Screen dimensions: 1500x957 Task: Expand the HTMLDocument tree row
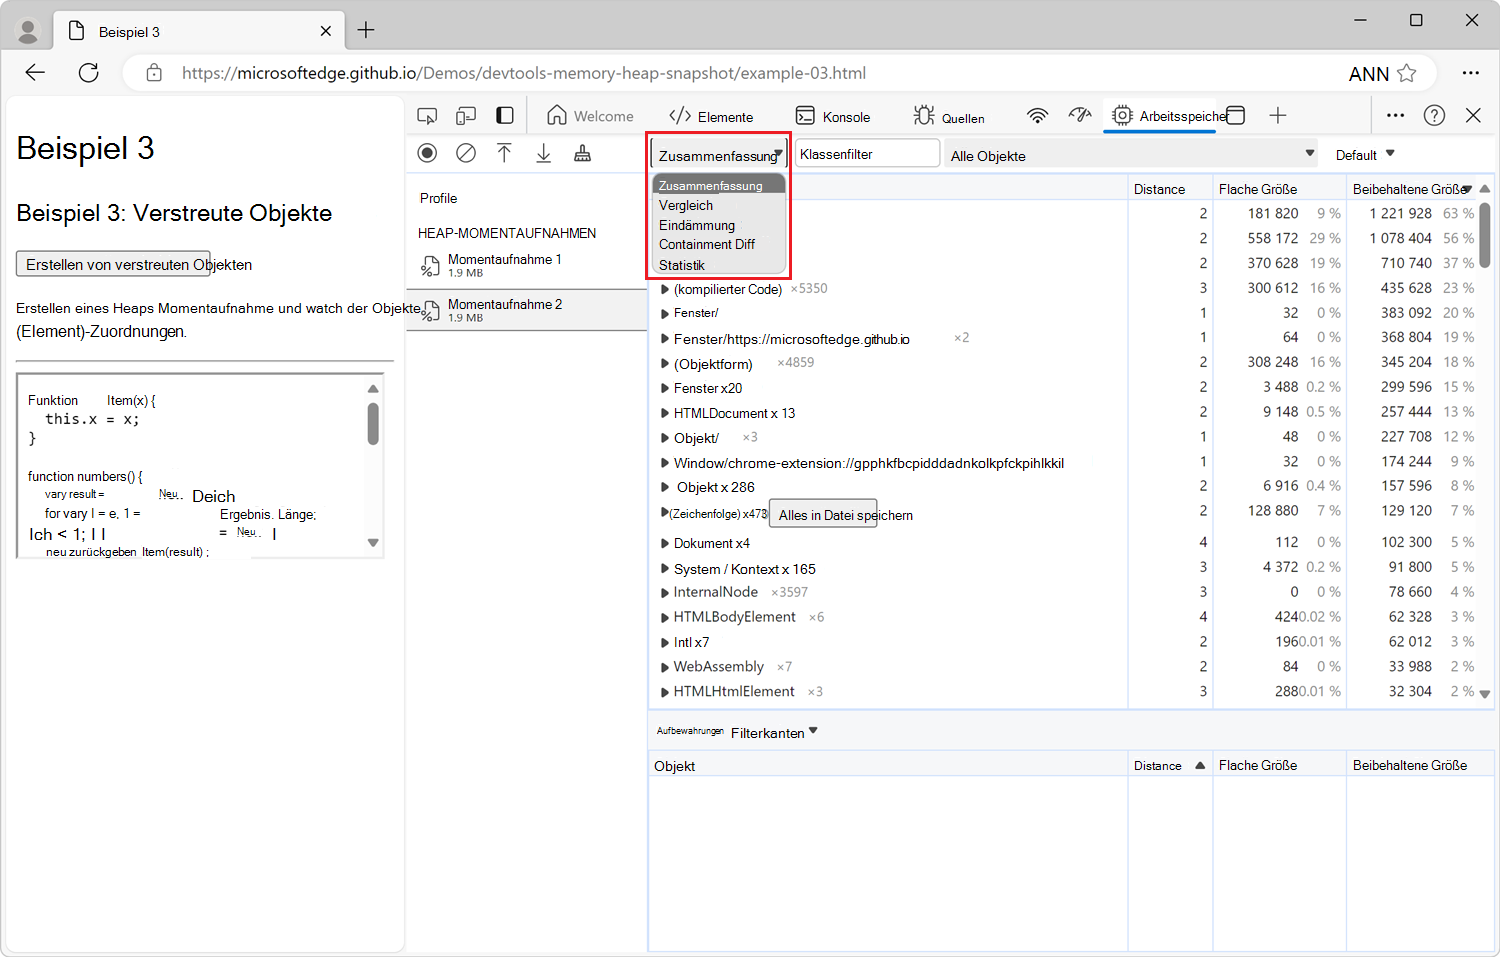665,413
